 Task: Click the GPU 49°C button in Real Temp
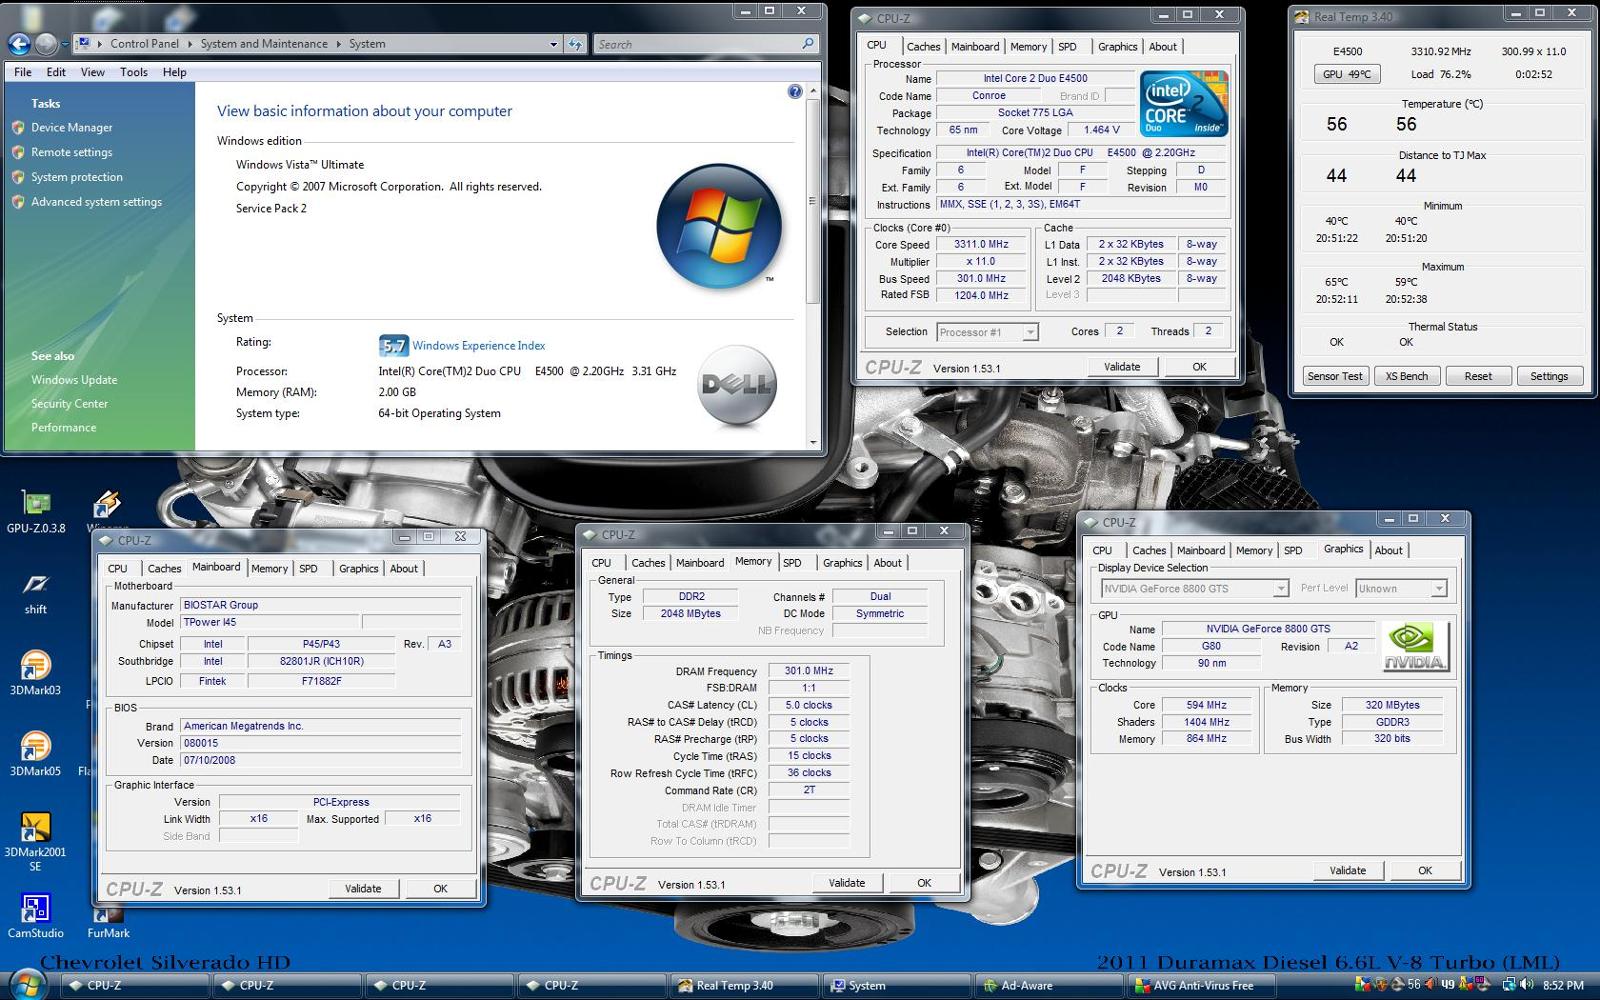[1346, 74]
